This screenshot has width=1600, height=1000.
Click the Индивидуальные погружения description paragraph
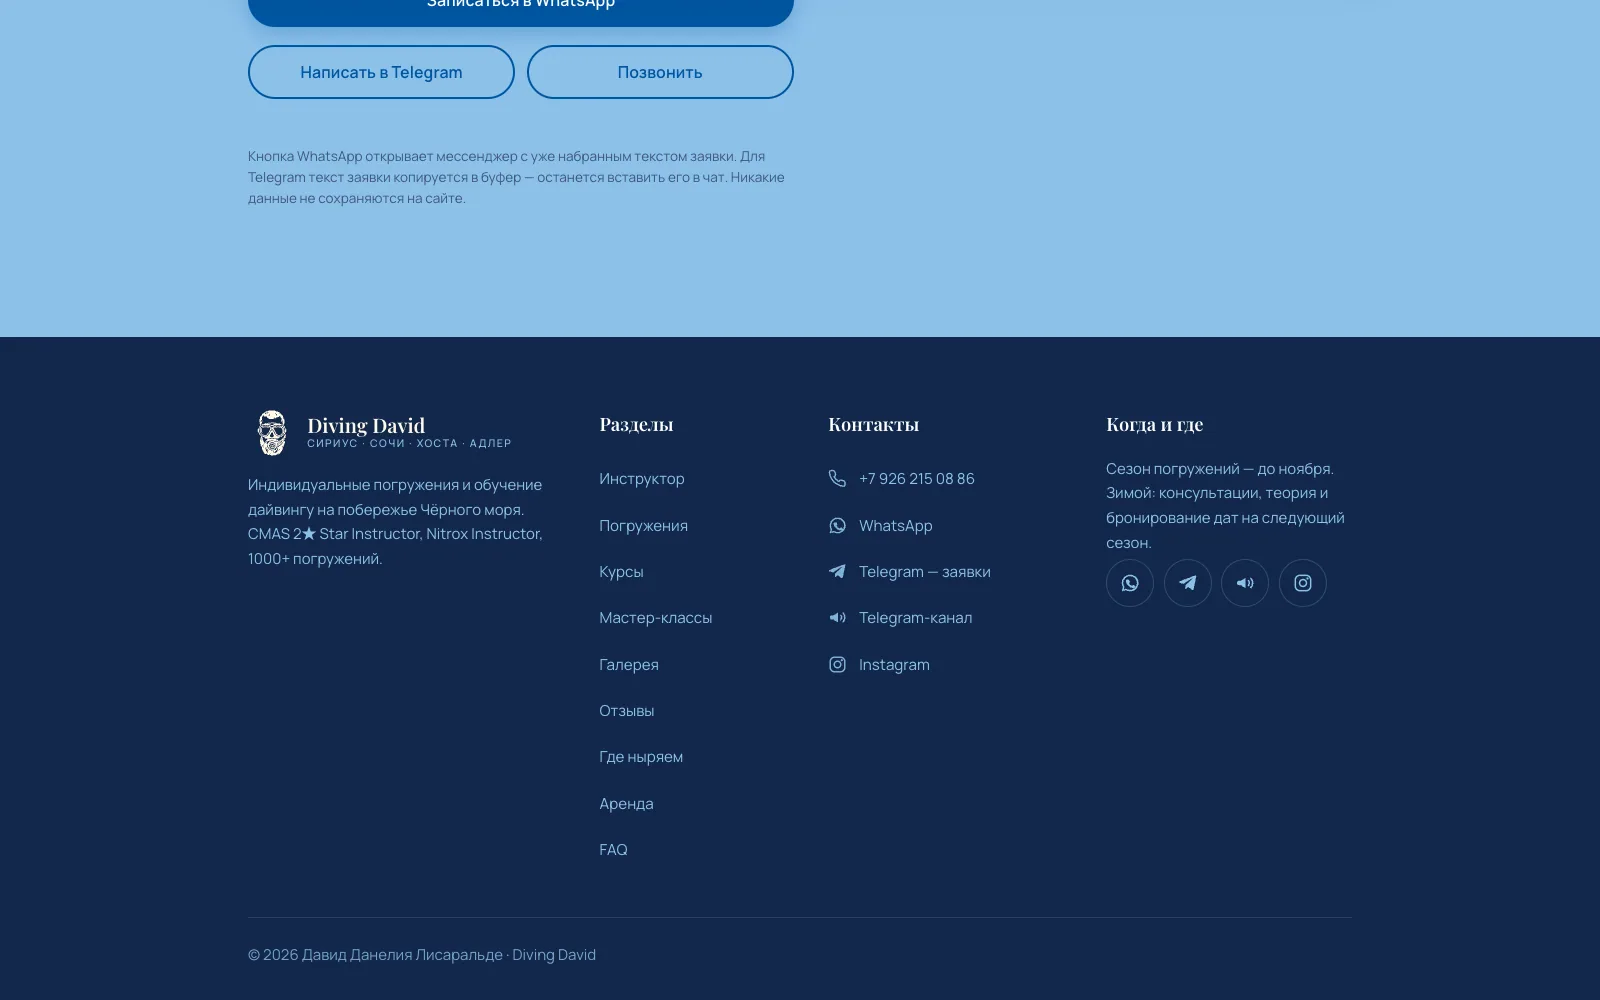(x=396, y=522)
